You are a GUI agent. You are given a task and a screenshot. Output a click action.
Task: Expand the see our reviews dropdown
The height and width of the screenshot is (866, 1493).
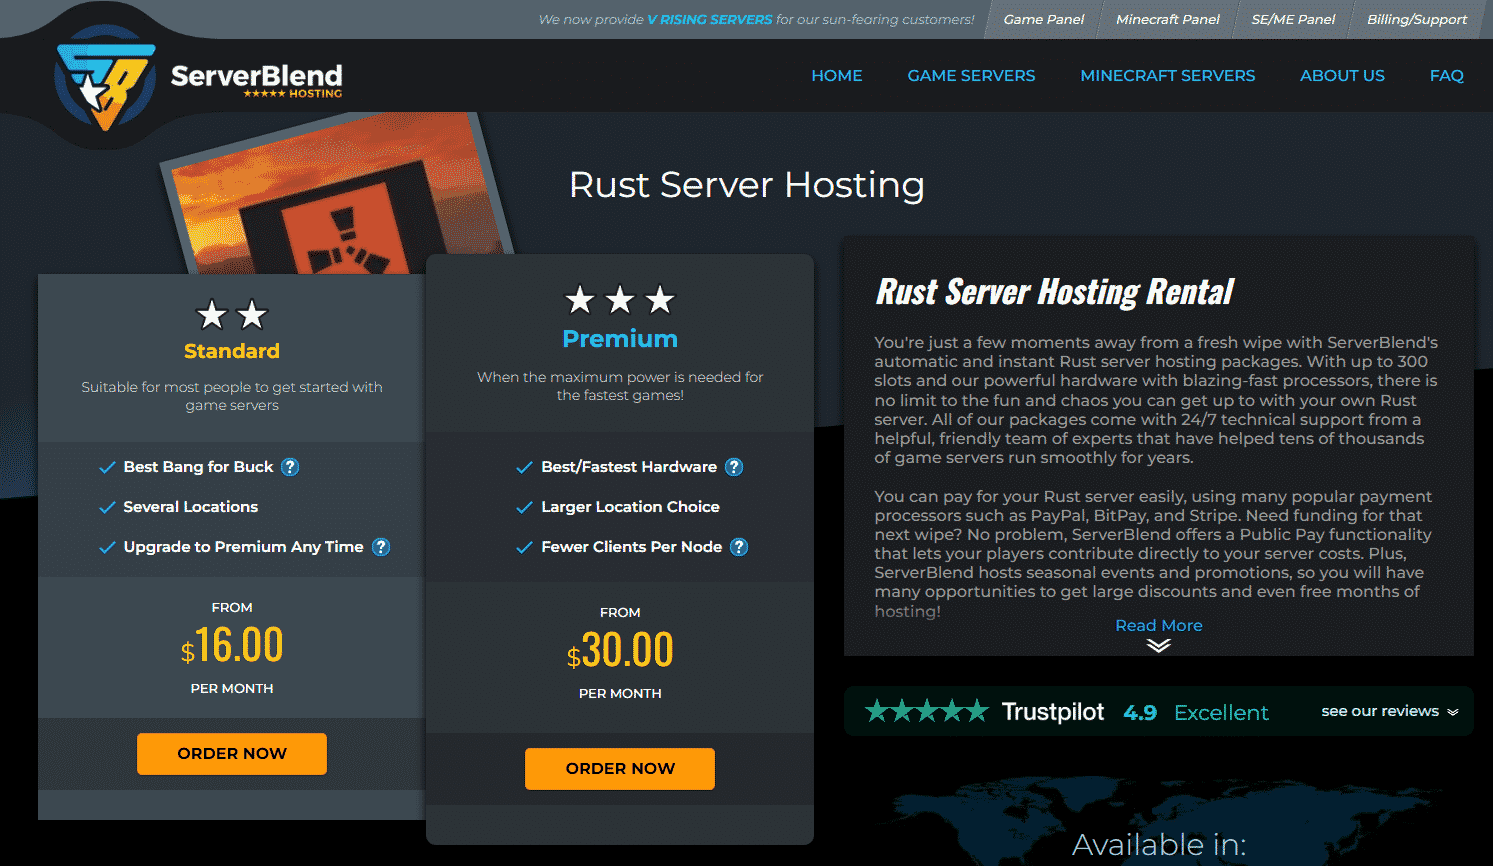click(1390, 711)
